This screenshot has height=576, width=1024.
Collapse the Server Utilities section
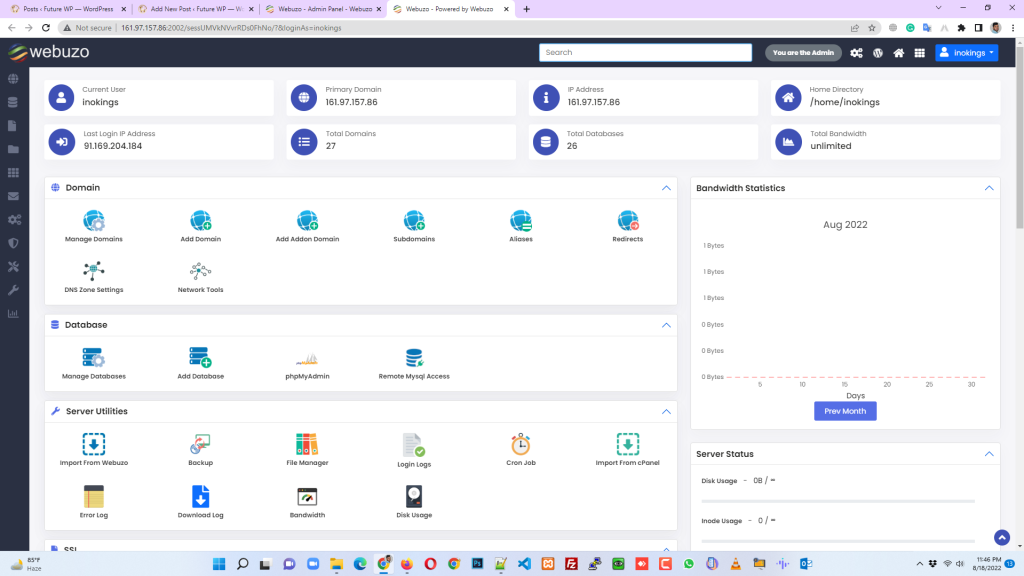[666, 411]
